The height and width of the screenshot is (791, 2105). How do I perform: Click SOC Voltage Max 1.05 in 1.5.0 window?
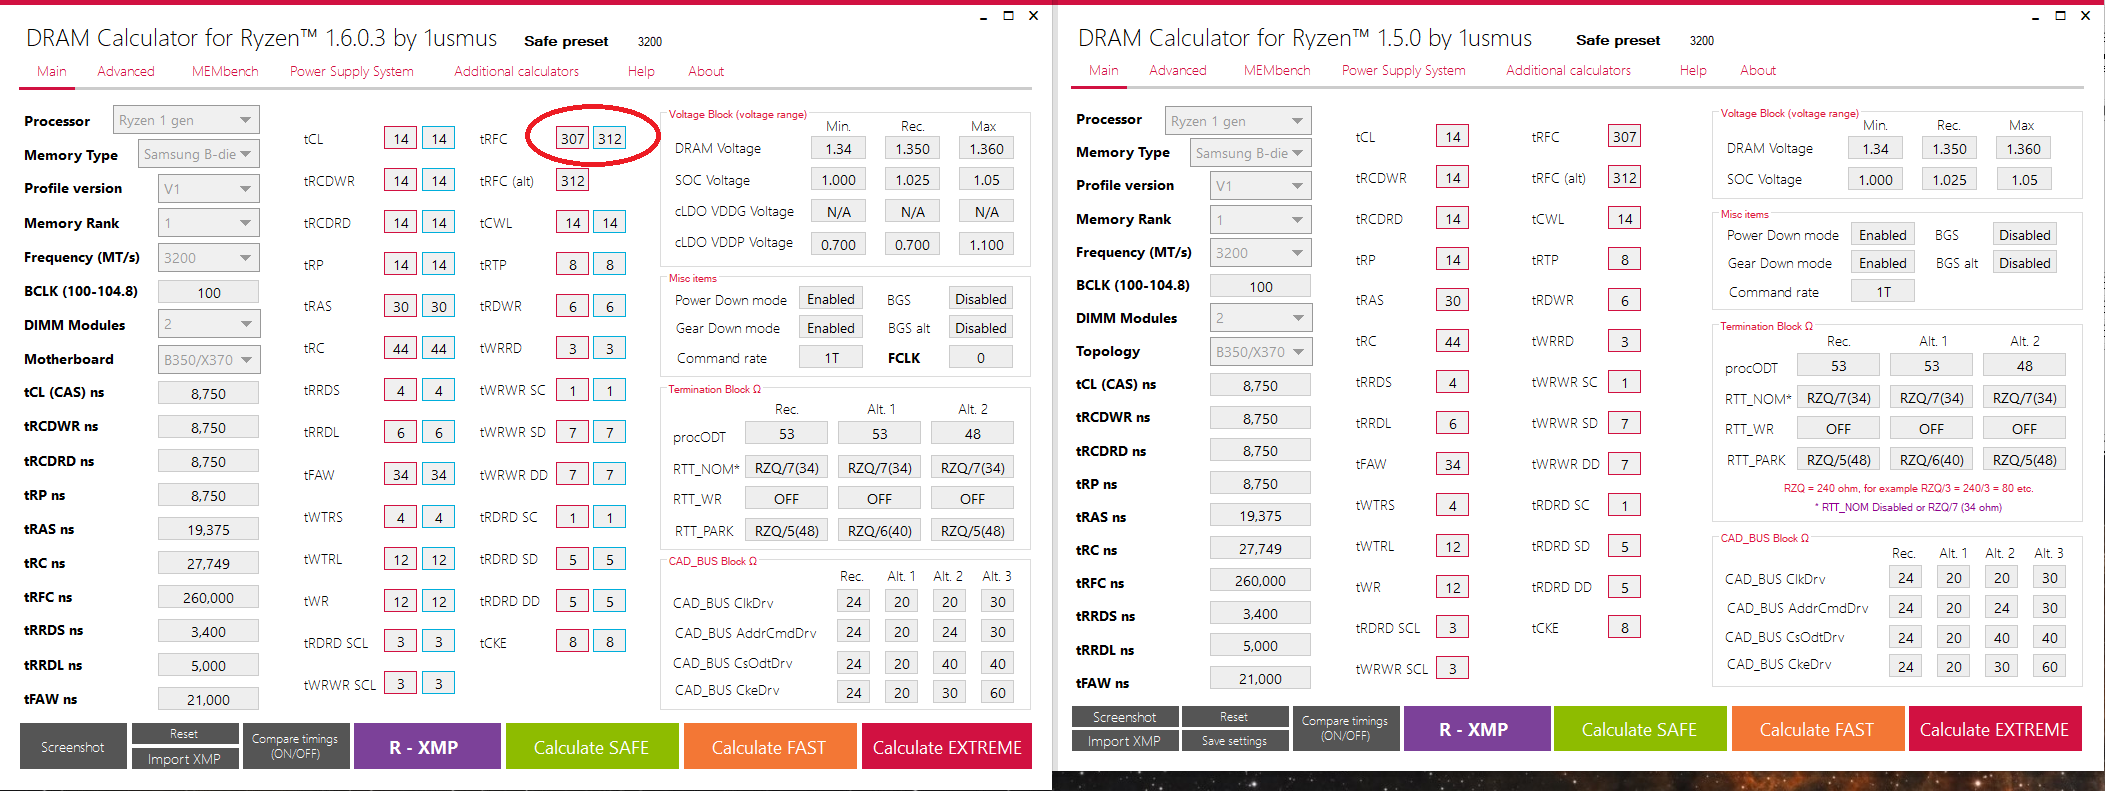click(x=2024, y=180)
